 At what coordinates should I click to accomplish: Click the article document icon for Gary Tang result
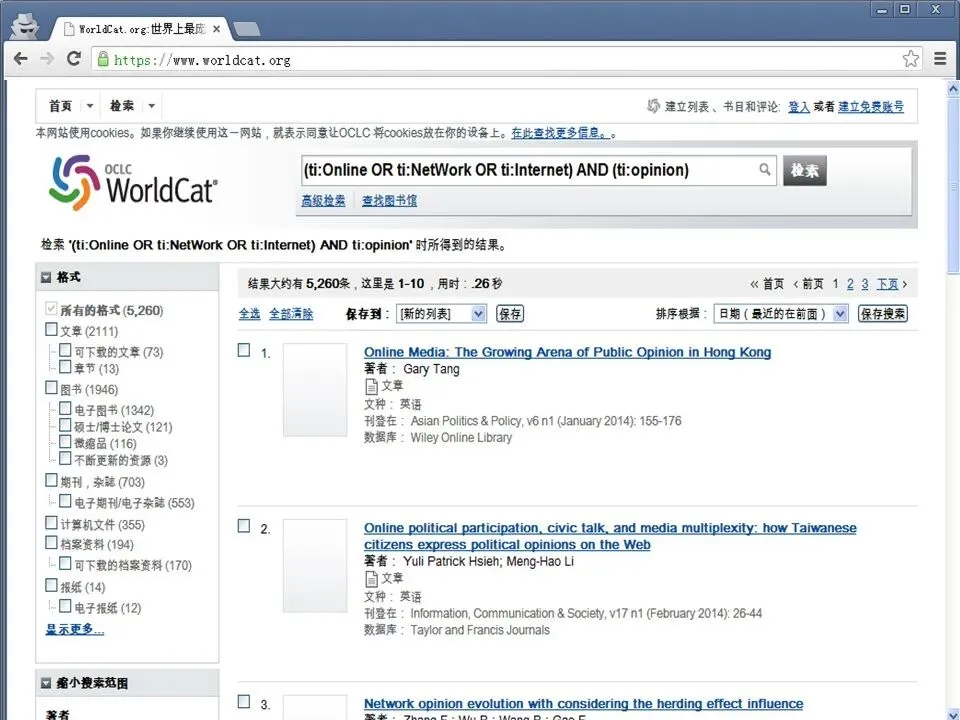tap(371, 386)
